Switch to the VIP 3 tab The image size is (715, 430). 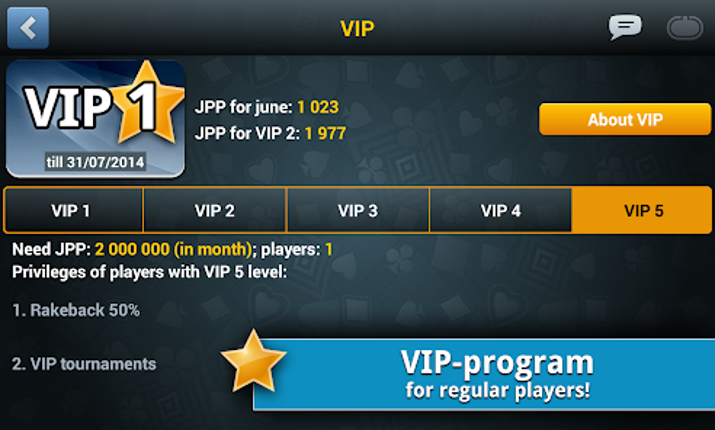(358, 211)
